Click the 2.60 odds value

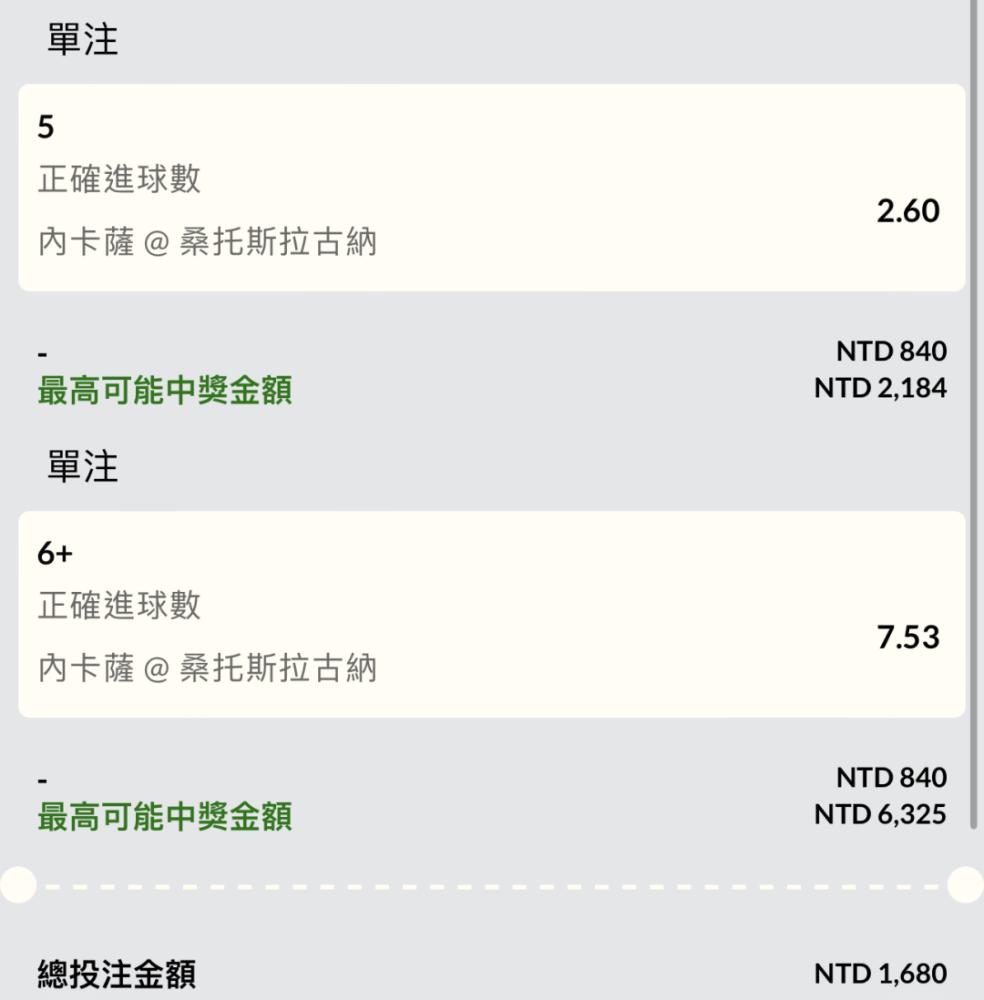(908, 211)
